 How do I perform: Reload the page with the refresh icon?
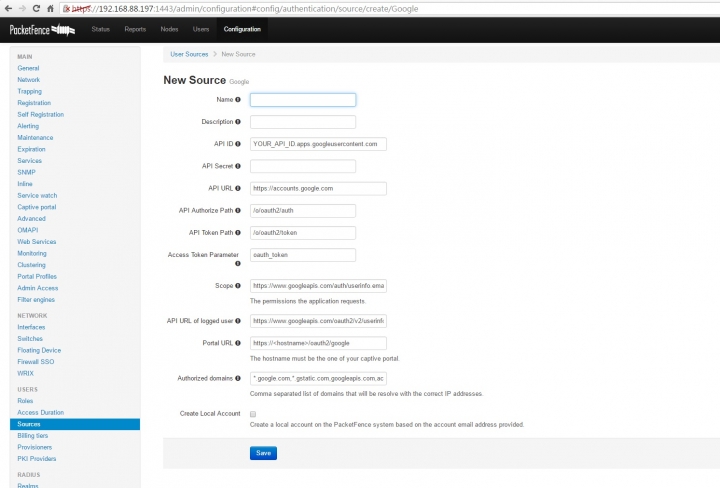(x=36, y=8)
